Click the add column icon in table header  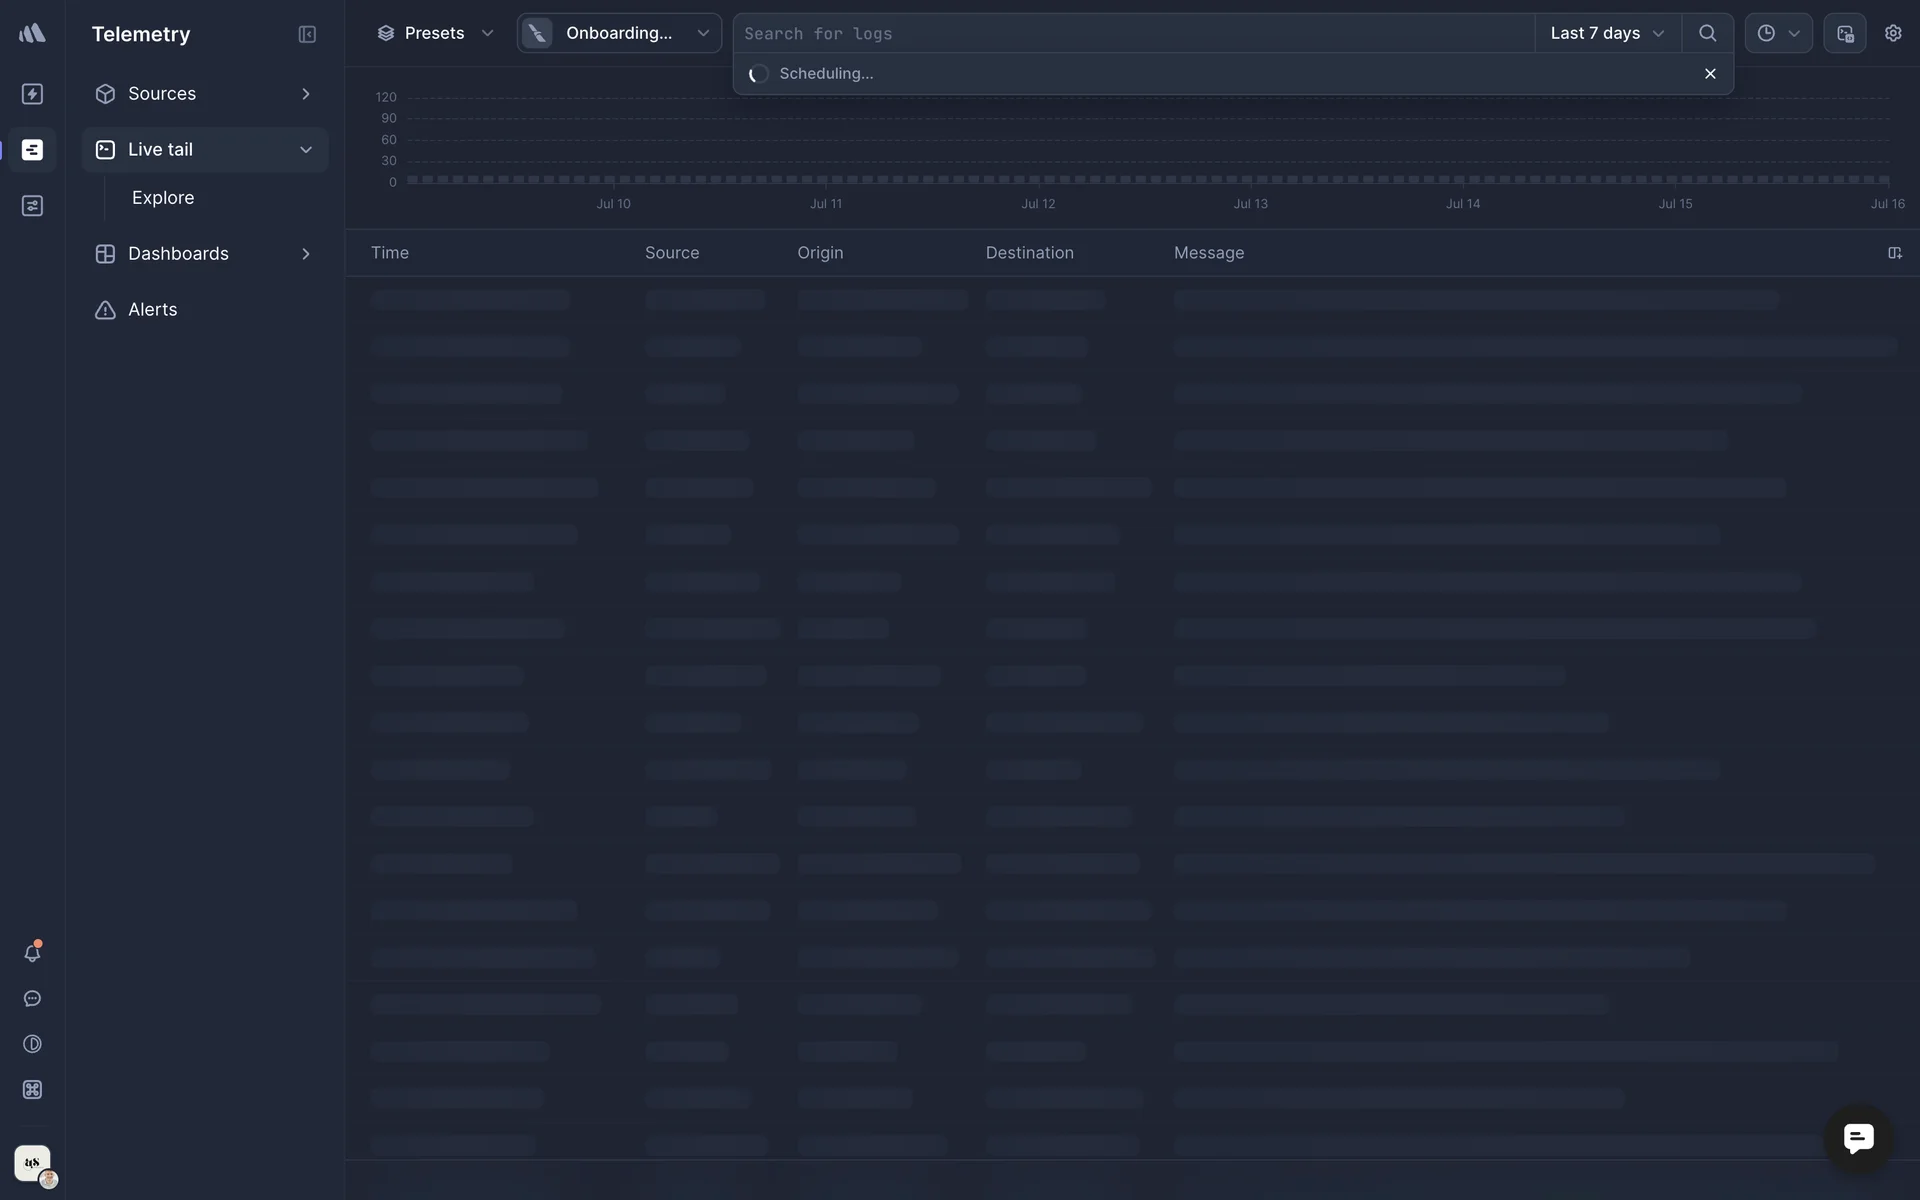(1894, 253)
